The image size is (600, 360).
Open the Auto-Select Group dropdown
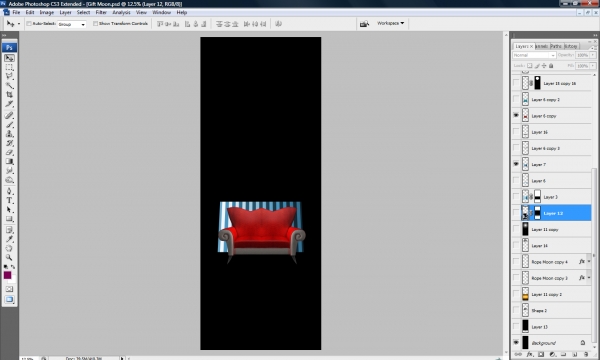72,24
